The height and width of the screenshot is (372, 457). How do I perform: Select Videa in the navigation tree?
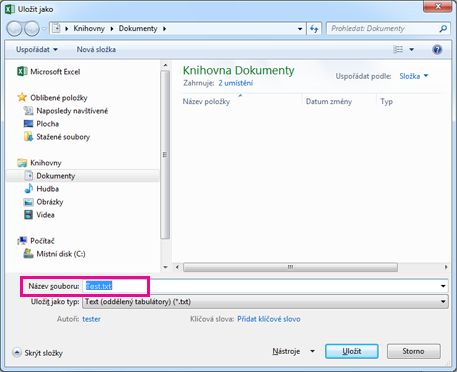pyautogui.click(x=45, y=215)
